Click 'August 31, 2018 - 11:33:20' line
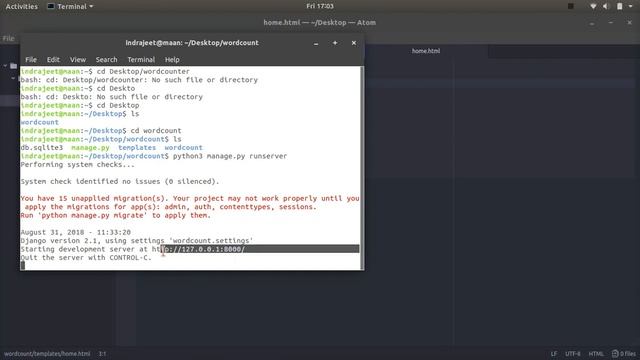 pyautogui.click(x=76, y=232)
